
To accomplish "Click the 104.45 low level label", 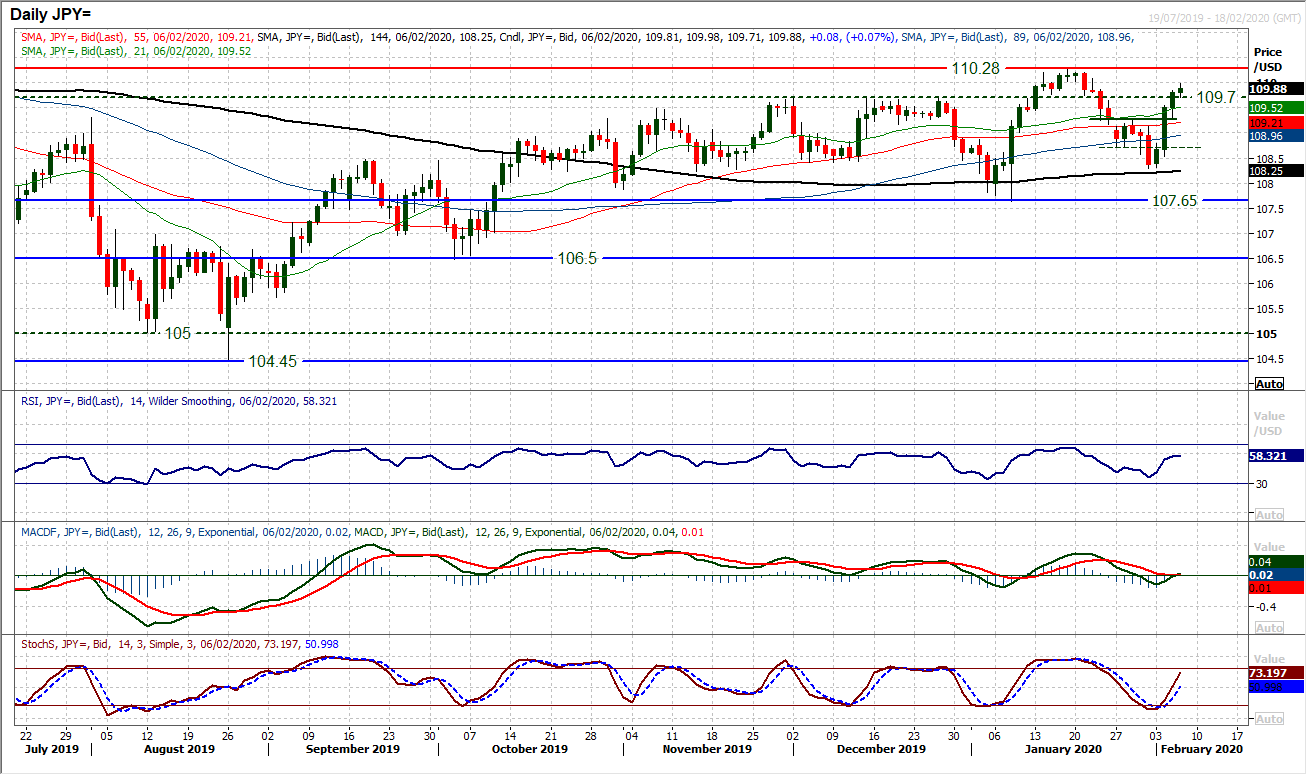I will pos(273,360).
